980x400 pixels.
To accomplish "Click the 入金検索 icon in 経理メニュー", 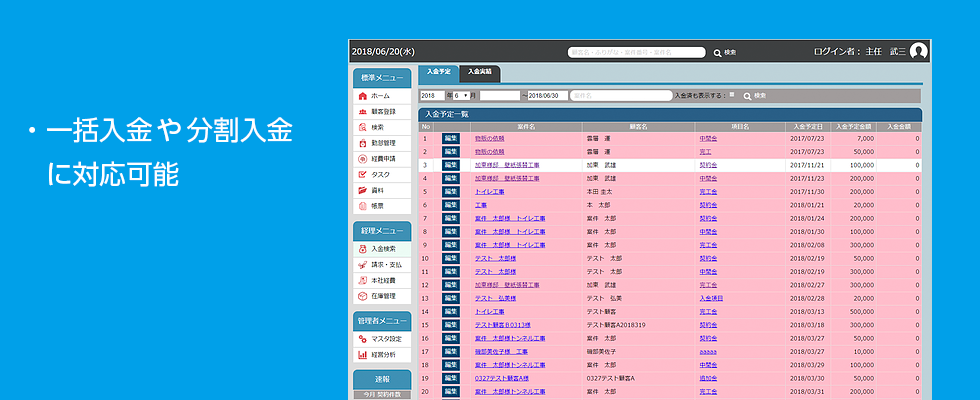I will tap(363, 249).
